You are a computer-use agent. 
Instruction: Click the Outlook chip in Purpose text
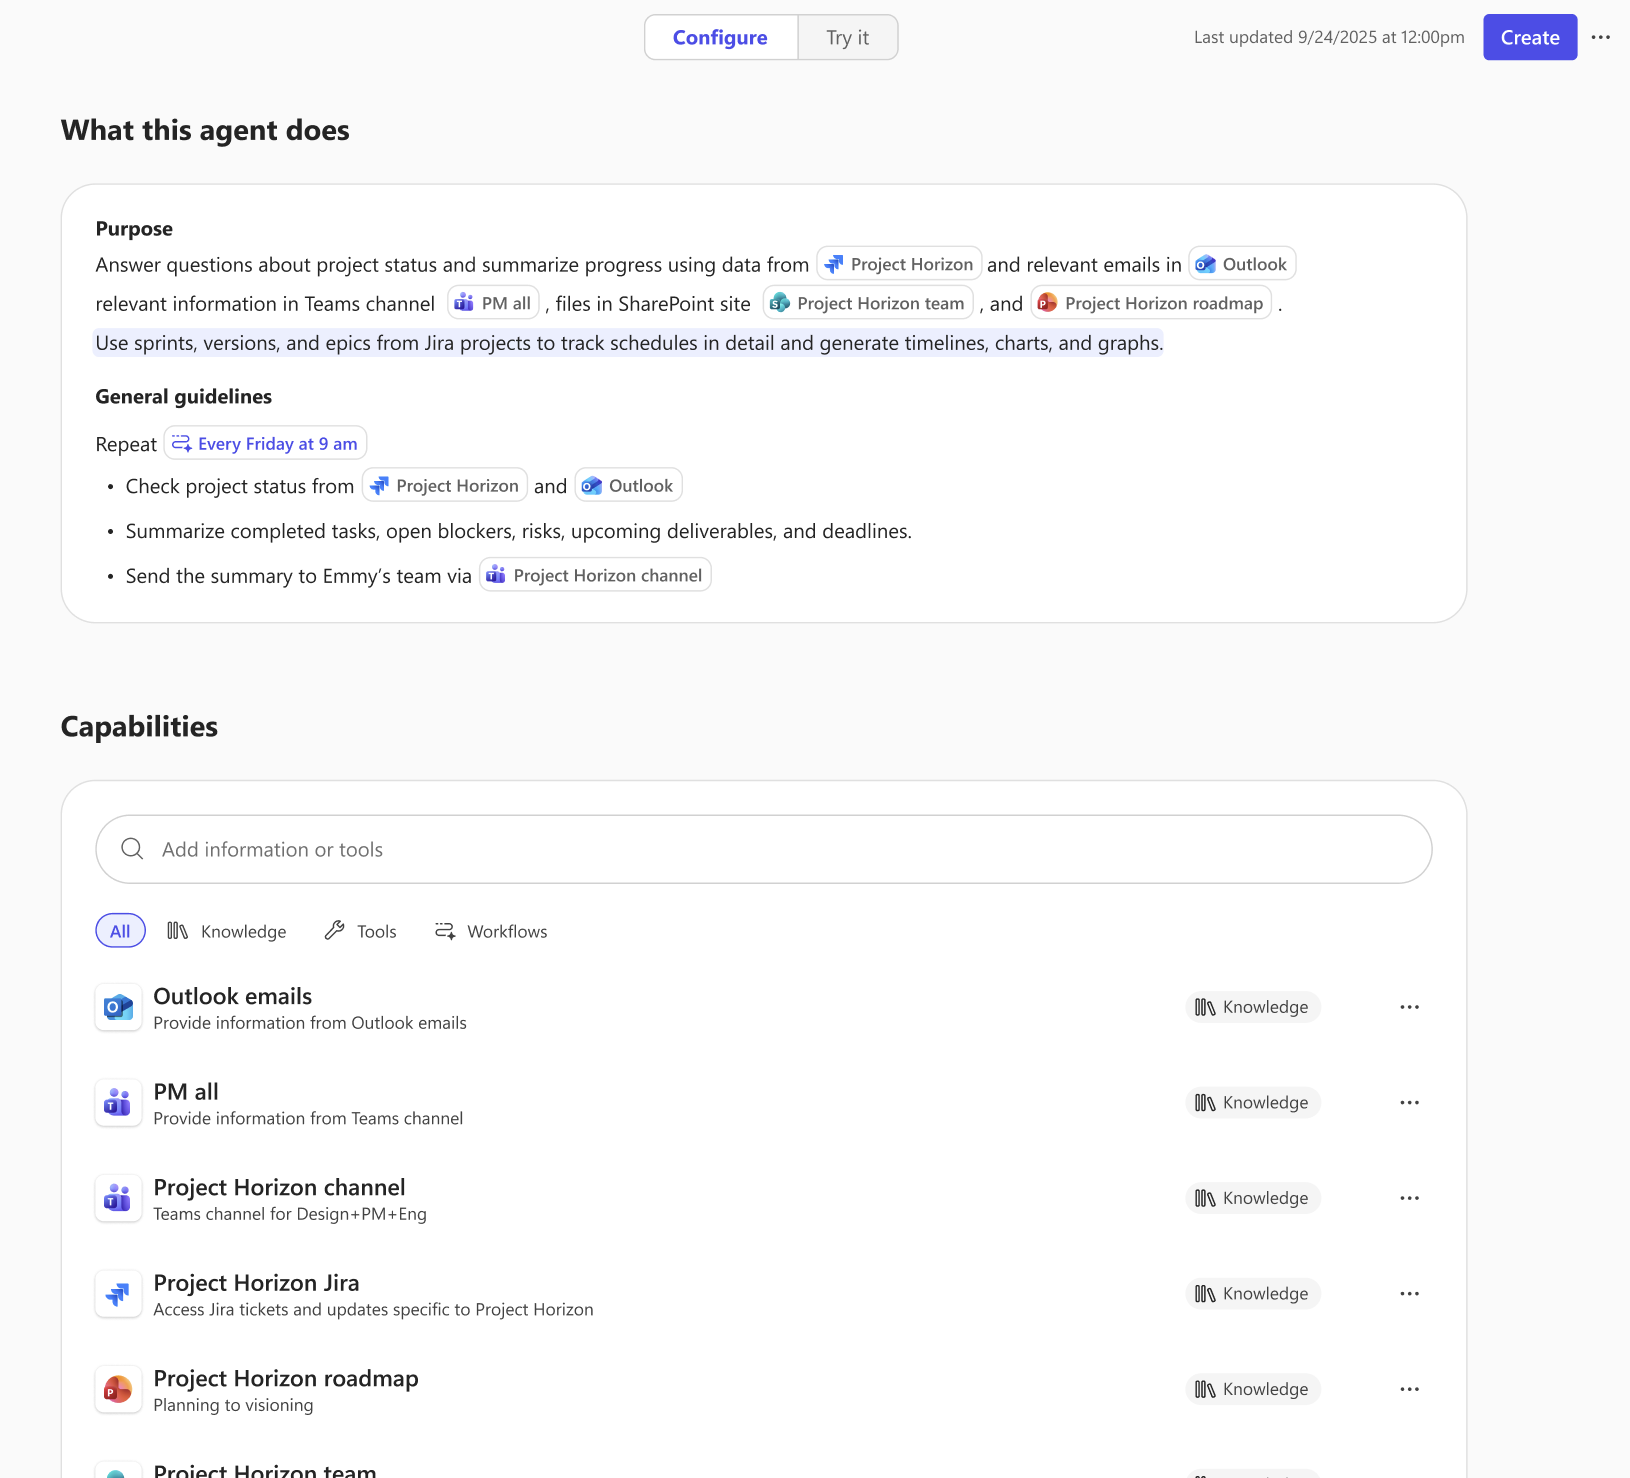[x=1242, y=264]
